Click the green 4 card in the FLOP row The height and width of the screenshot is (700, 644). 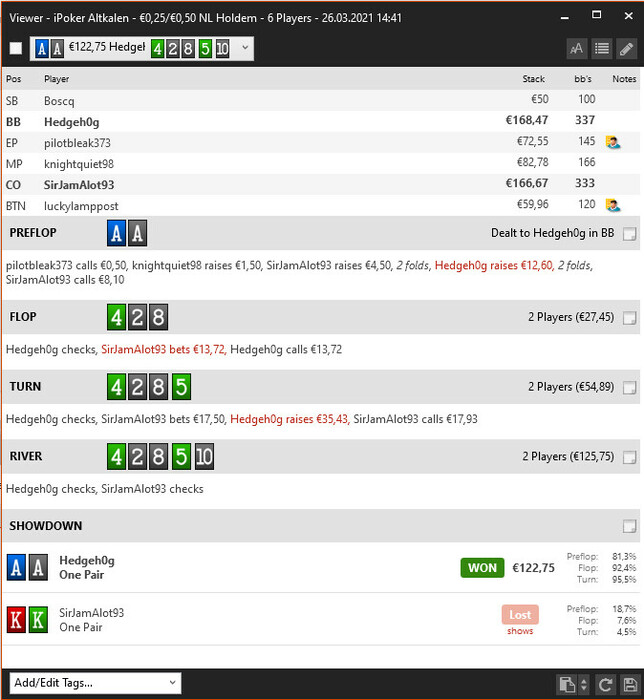[x=116, y=317]
